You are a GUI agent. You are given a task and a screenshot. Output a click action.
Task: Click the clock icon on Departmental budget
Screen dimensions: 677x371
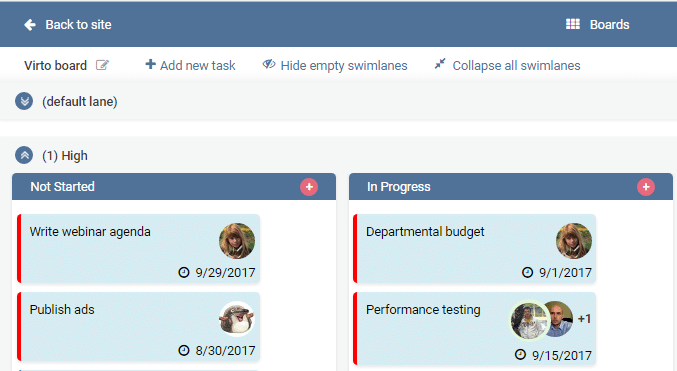point(527,272)
